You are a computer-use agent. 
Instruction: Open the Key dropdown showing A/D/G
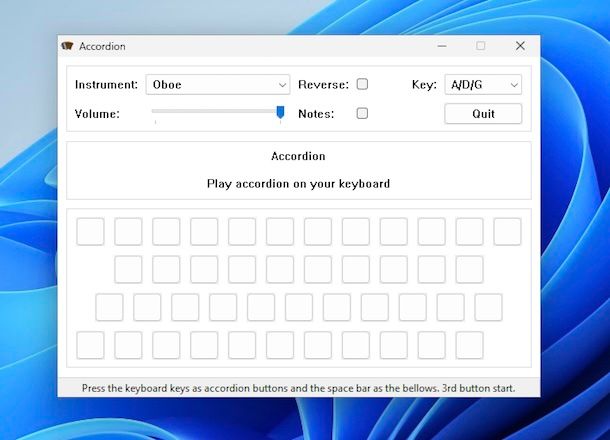(x=483, y=84)
